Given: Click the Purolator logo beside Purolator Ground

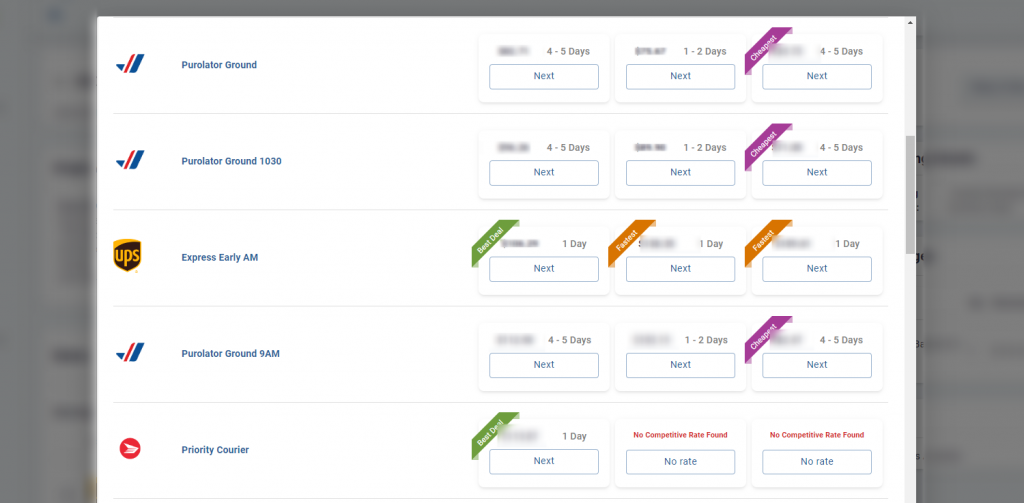Looking at the screenshot, I should 130,65.
